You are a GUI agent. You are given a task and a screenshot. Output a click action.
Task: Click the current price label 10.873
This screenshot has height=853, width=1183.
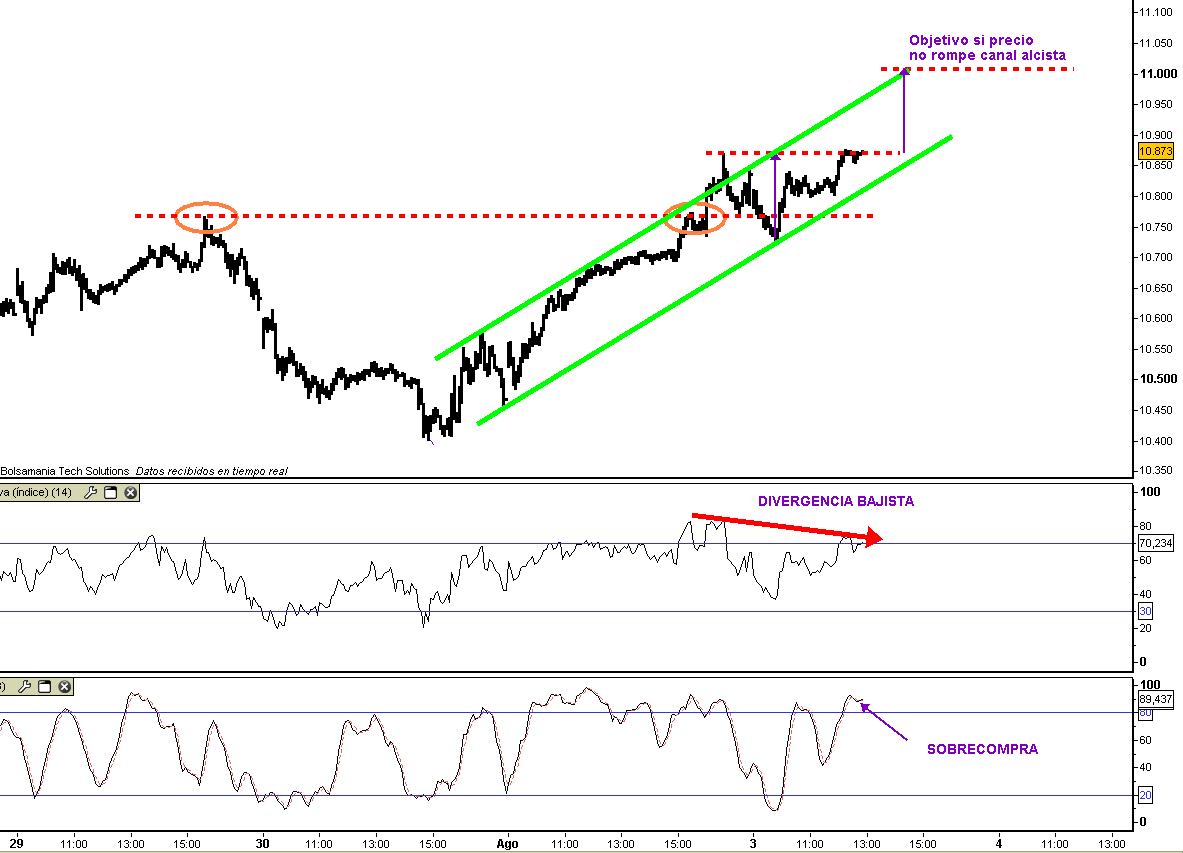1155,151
